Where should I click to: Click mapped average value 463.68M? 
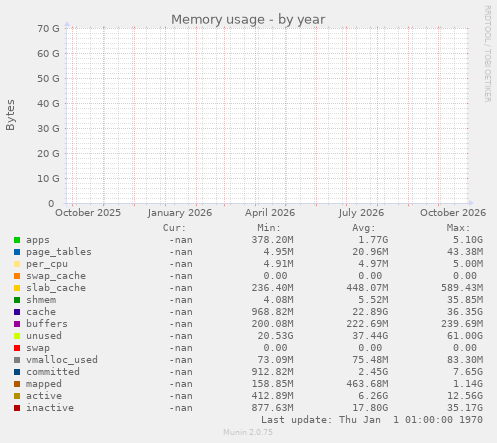pyautogui.click(x=367, y=384)
